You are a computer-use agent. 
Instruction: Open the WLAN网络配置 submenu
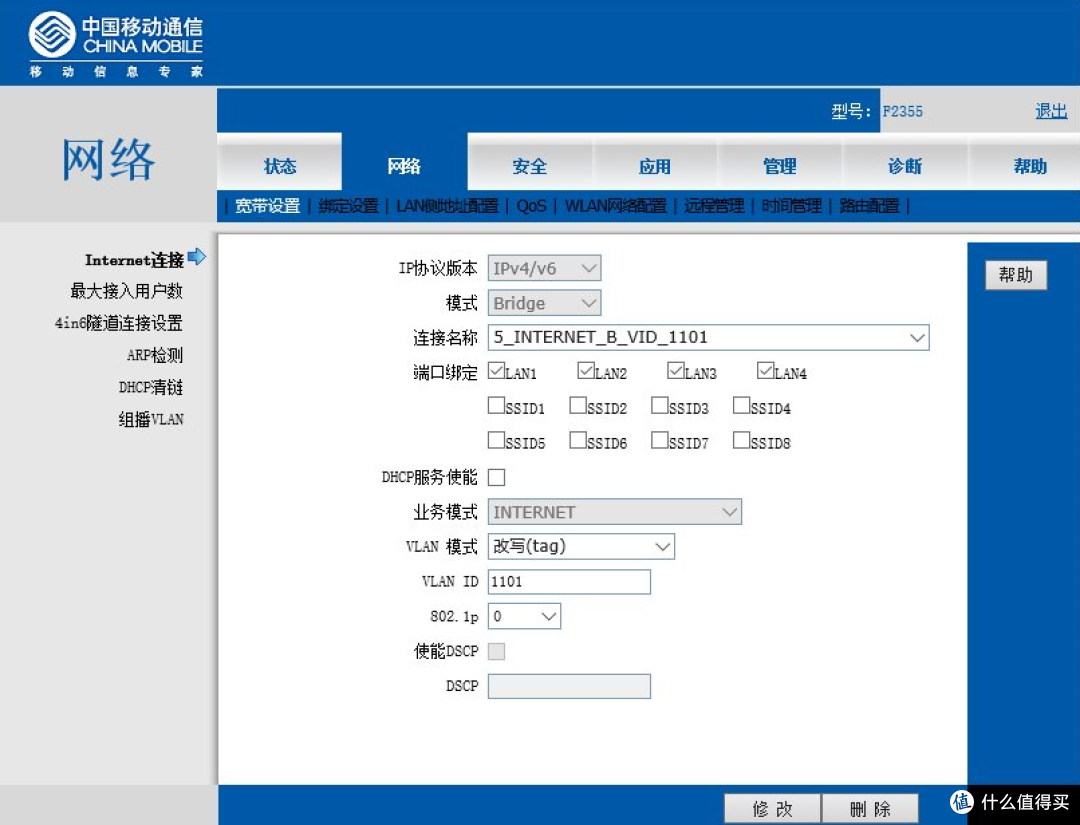(x=616, y=206)
